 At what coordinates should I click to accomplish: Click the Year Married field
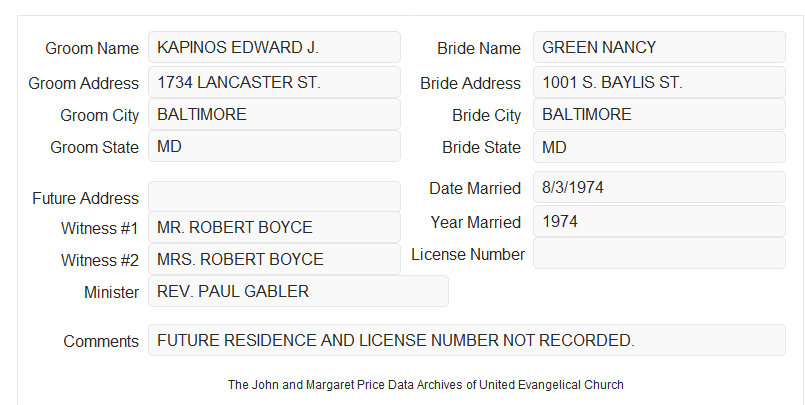[x=659, y=221]
